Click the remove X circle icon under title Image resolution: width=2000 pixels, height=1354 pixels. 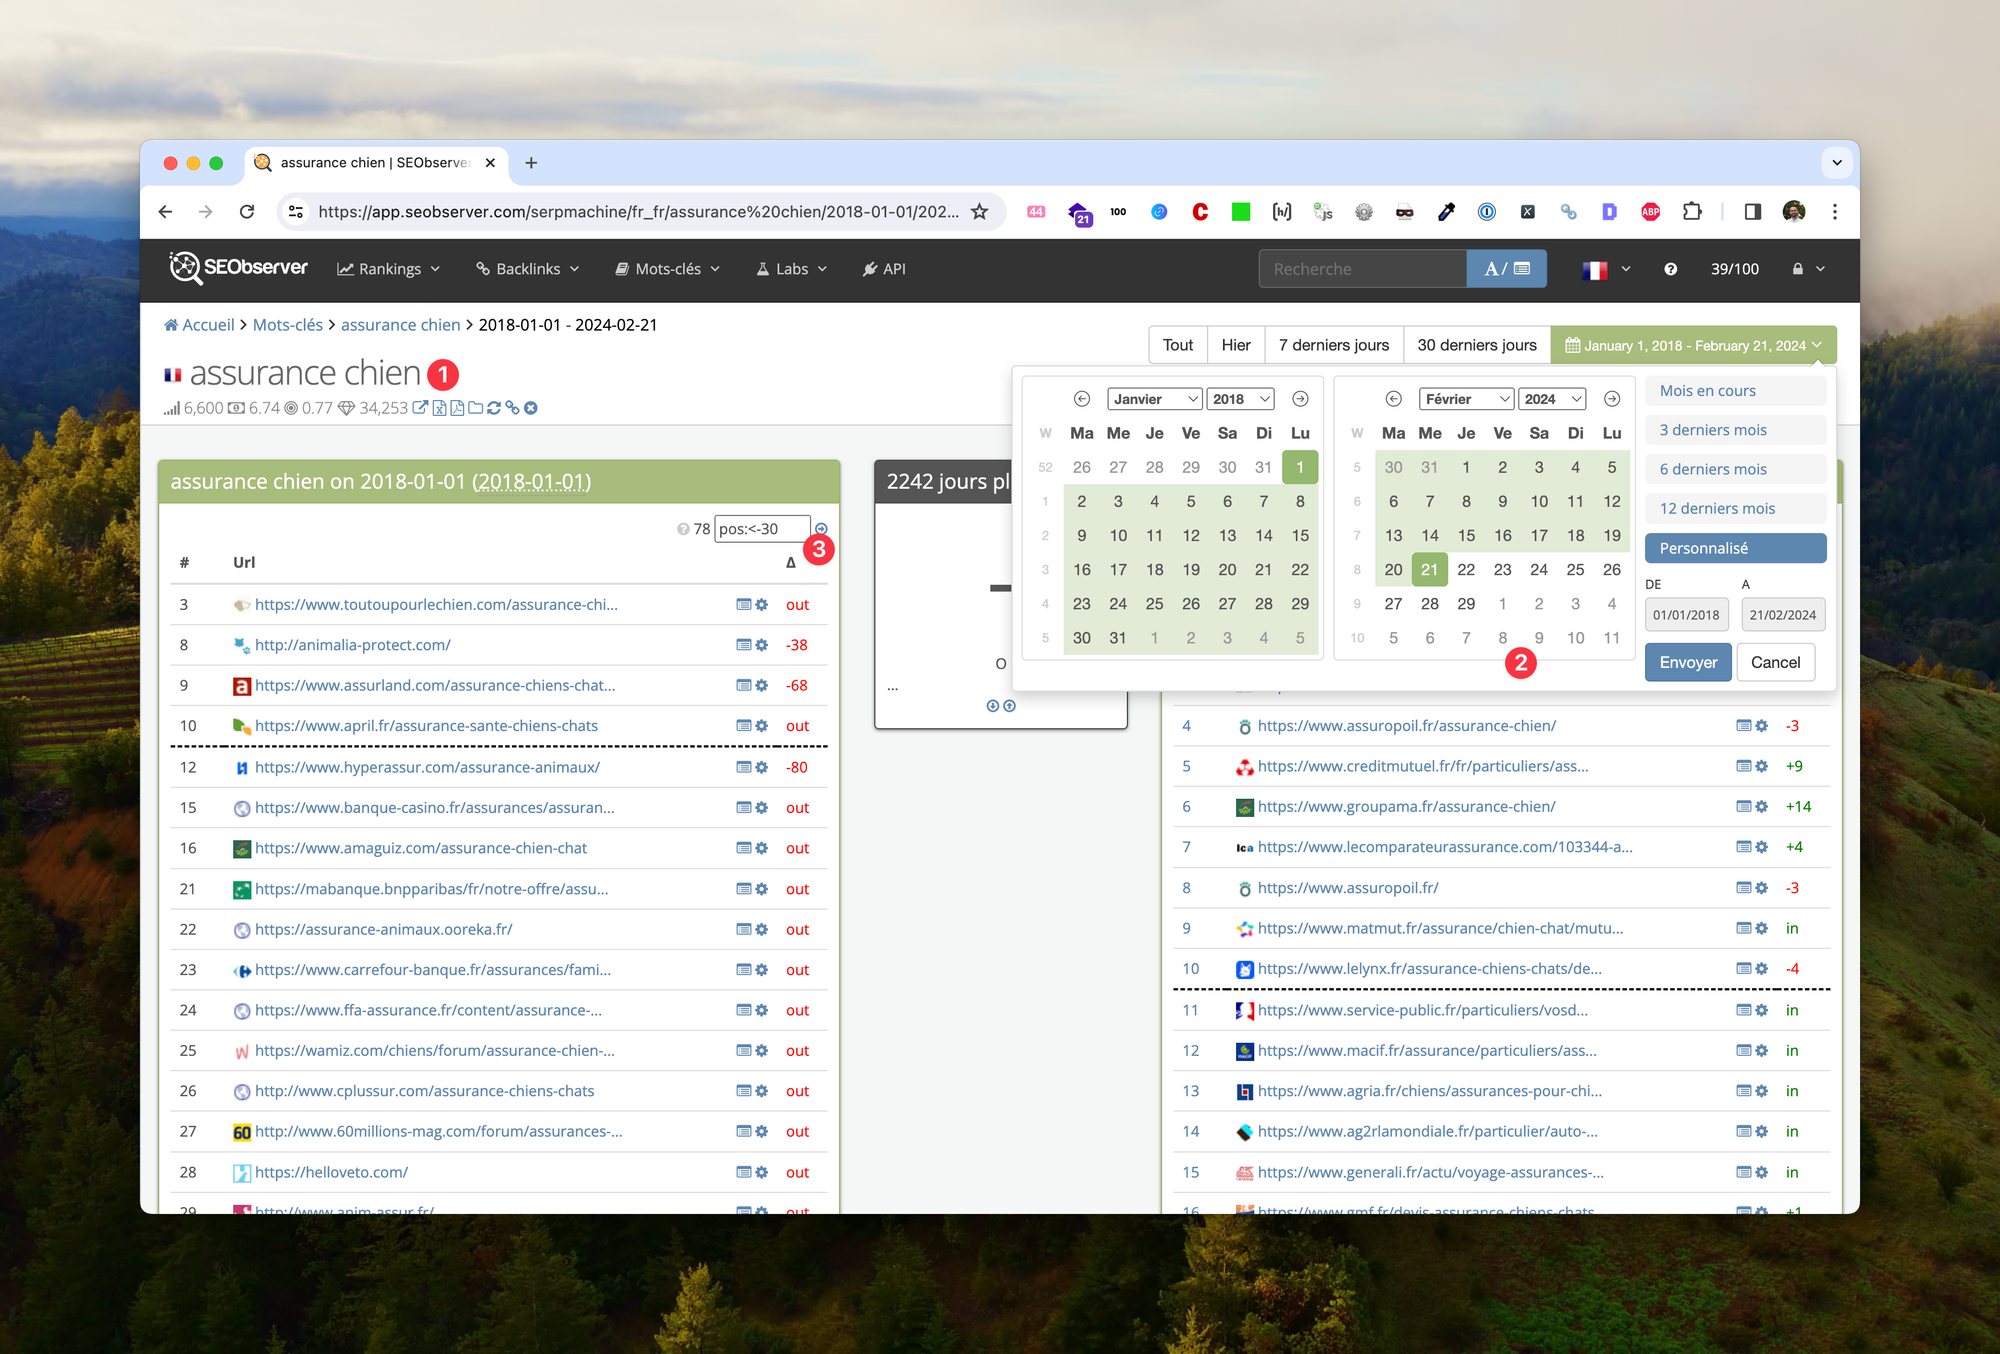[x=531, y=408]
